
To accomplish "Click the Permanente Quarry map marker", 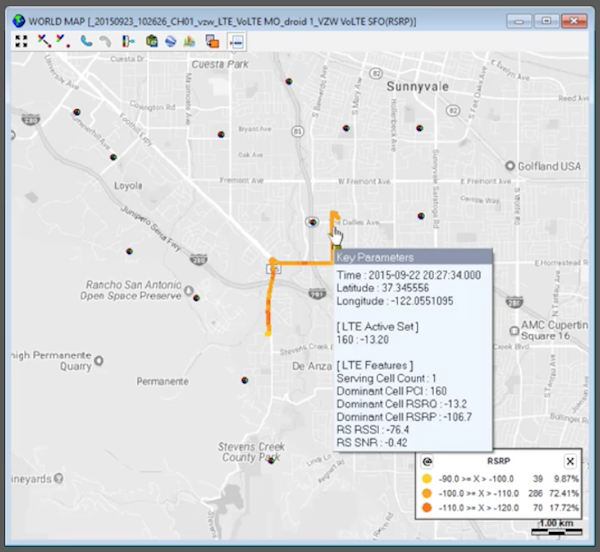I will point(99,360).
